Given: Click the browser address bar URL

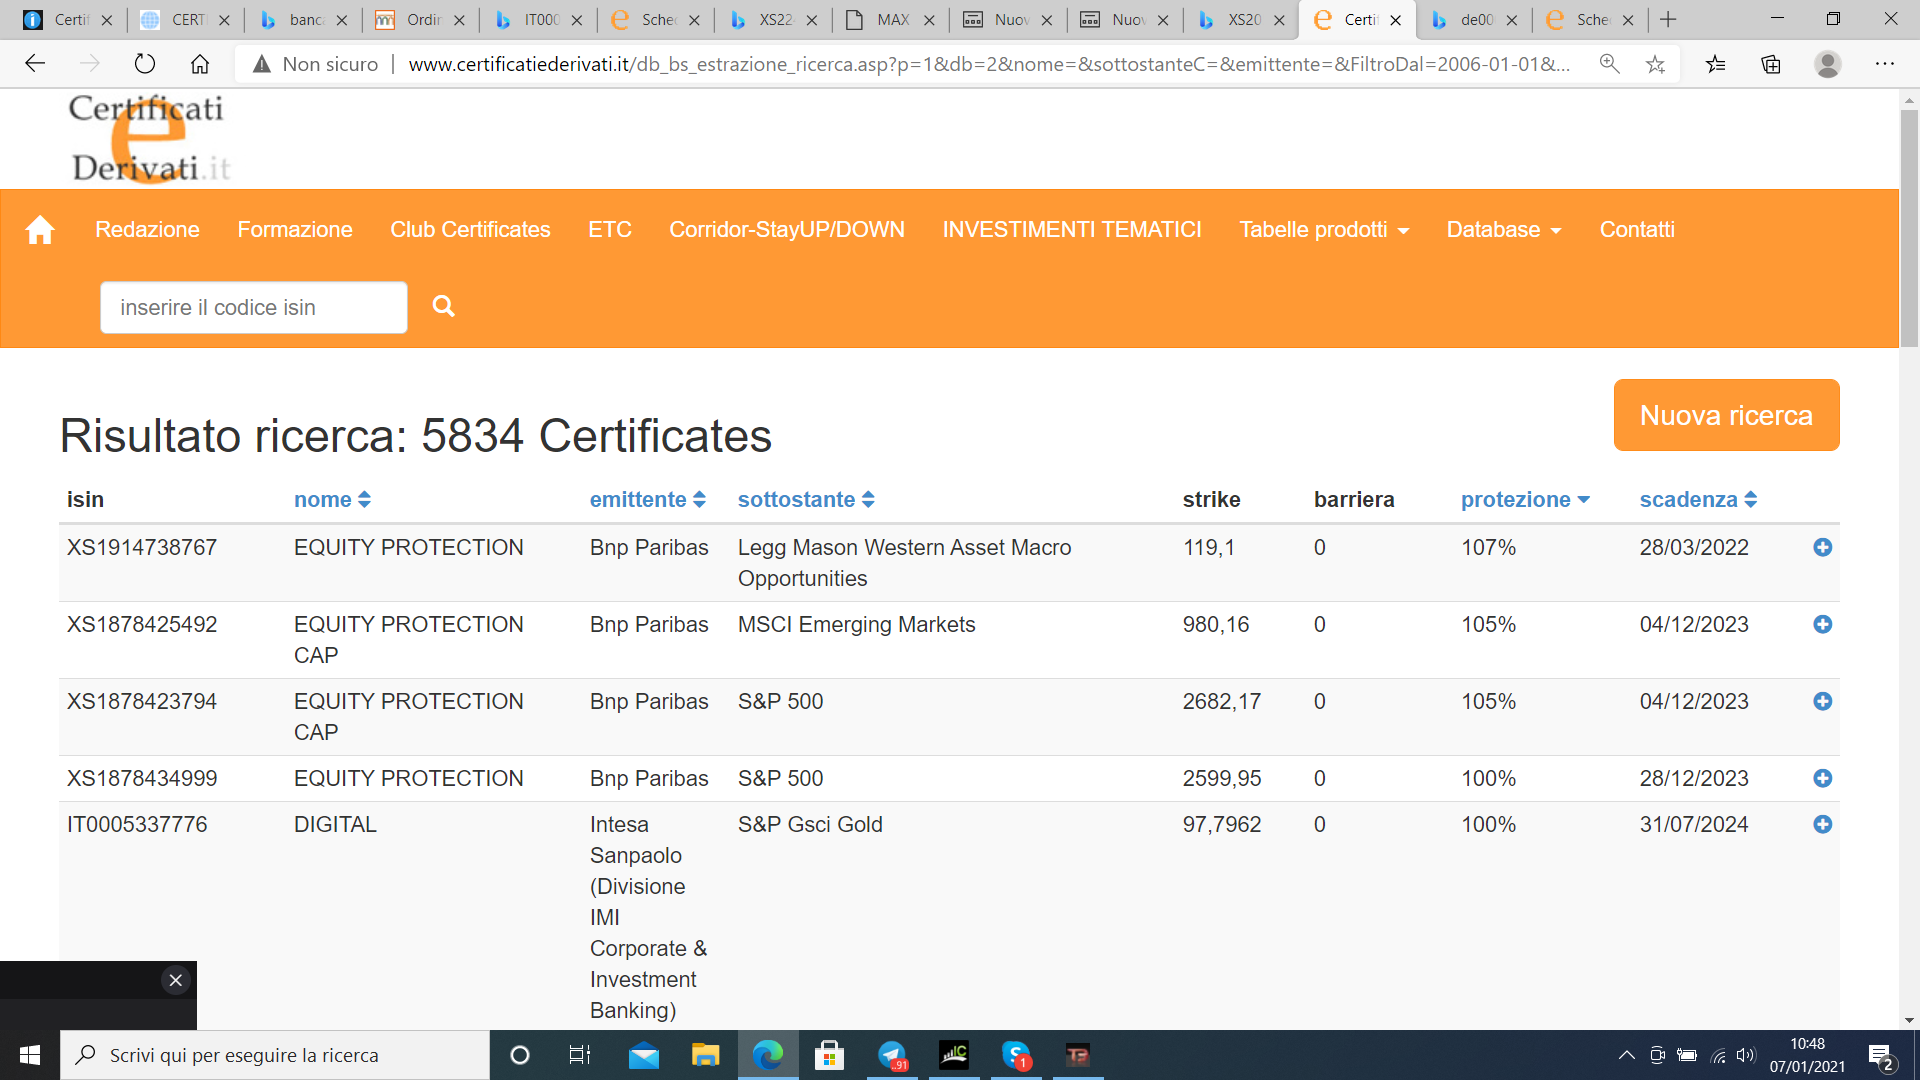Looking at the screenshot, I should pyautogui.click(x=988, y=64).
